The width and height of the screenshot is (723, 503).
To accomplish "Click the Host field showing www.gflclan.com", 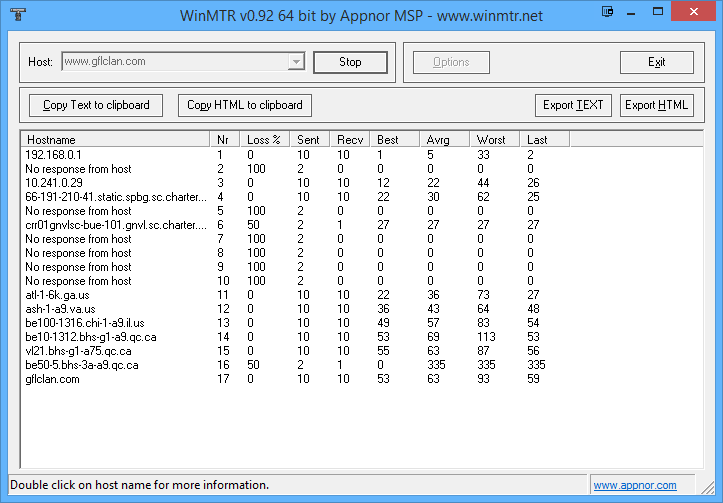I will (x=173, y=62).
